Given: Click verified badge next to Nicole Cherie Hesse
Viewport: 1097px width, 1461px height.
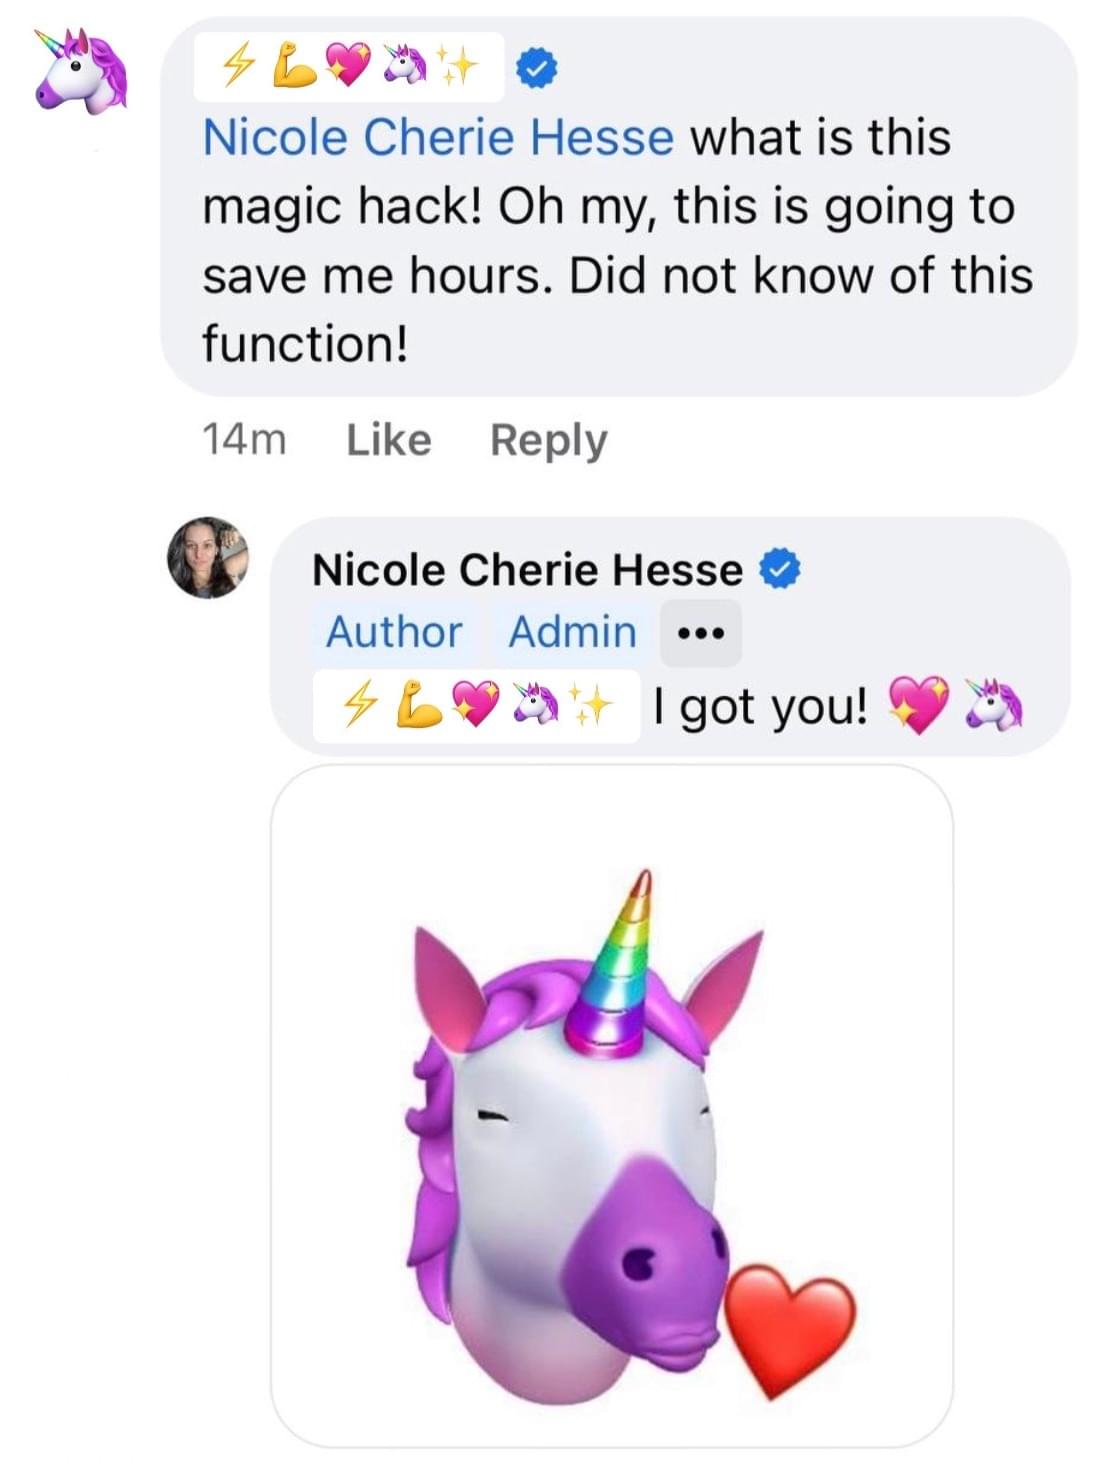Looking at the screenshot, I should pyautogui.click(x=780, y=569).
